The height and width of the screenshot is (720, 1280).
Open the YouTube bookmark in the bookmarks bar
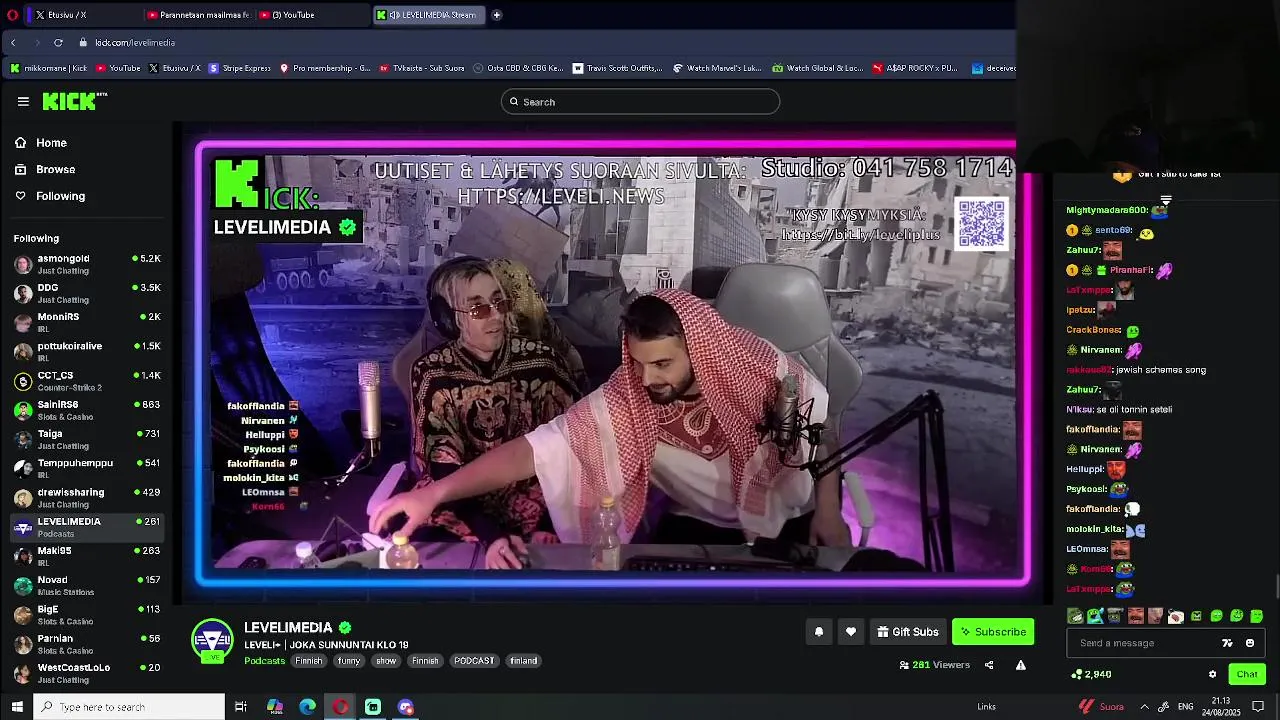[x=118, y=68]
